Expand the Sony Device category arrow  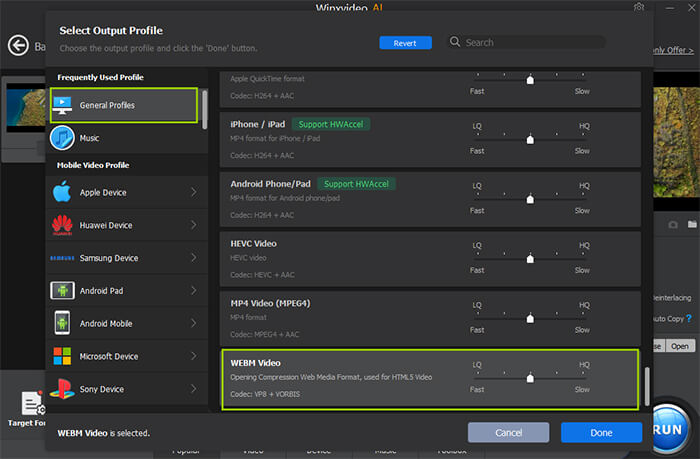pos(194,389)
